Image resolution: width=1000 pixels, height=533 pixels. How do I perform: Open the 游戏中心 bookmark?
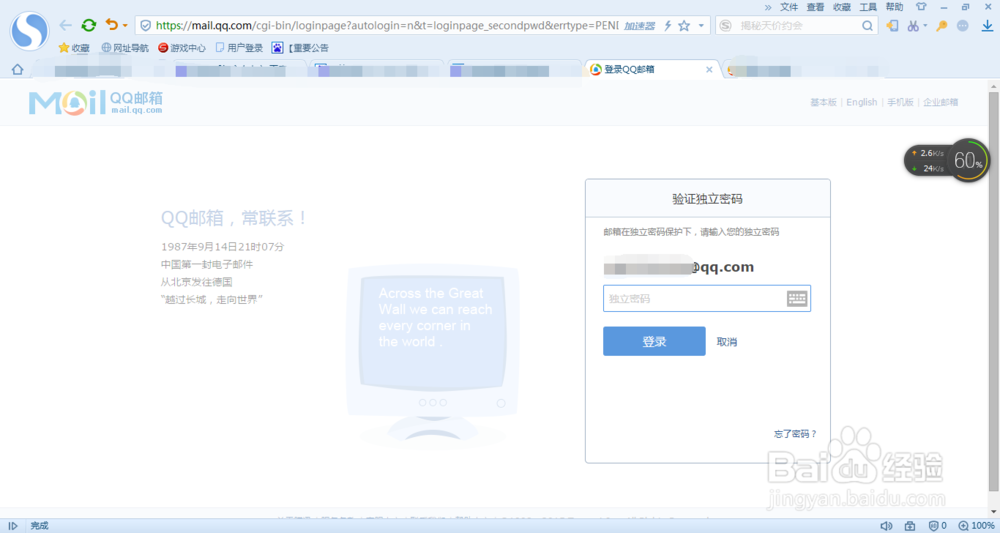tap(182, 48)
